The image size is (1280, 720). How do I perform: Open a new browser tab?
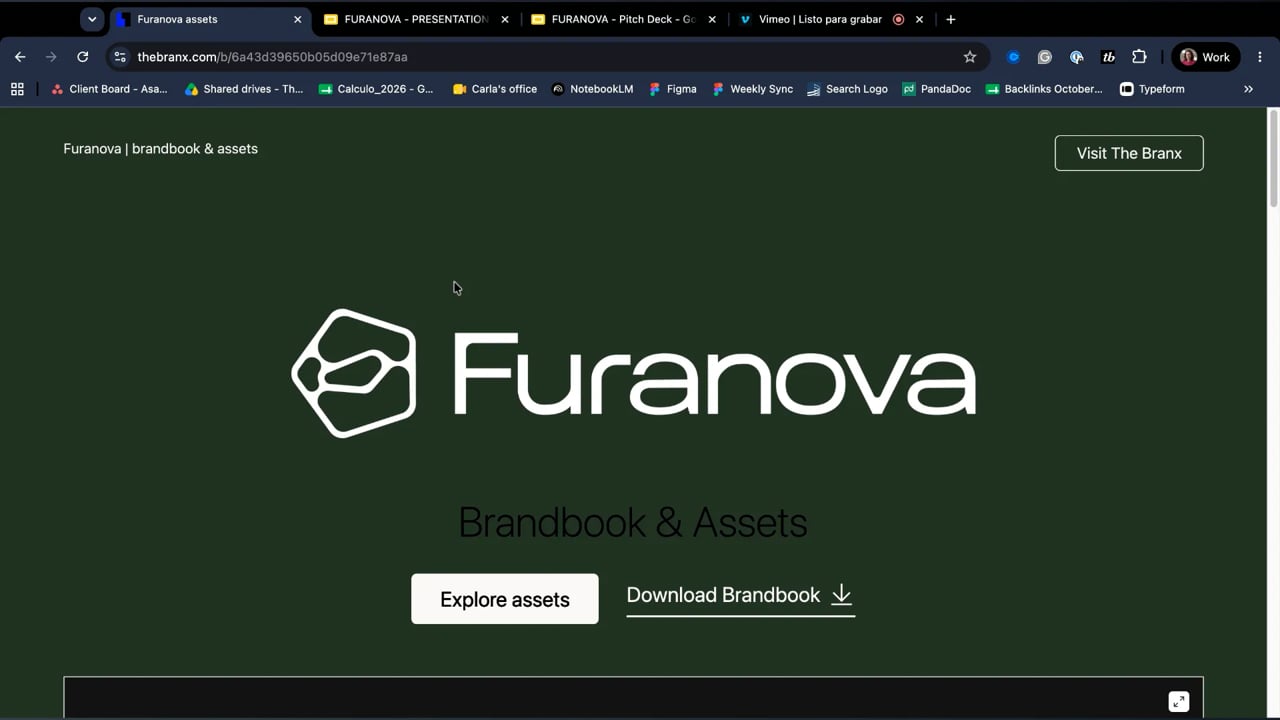click(951, 19)
